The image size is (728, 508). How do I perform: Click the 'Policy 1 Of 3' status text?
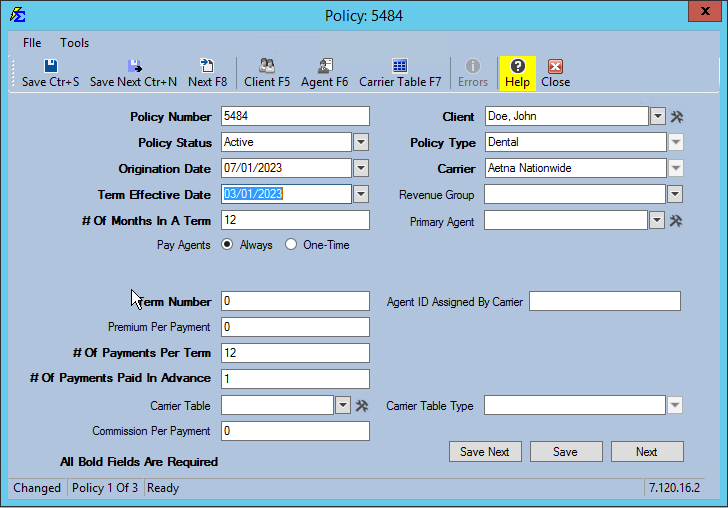[105, 488]
